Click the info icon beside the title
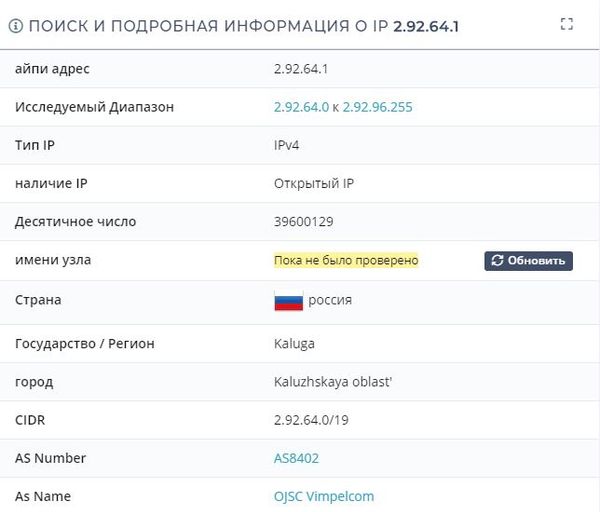The width and height of the screenshot is (600, 512). pos(16,26)
